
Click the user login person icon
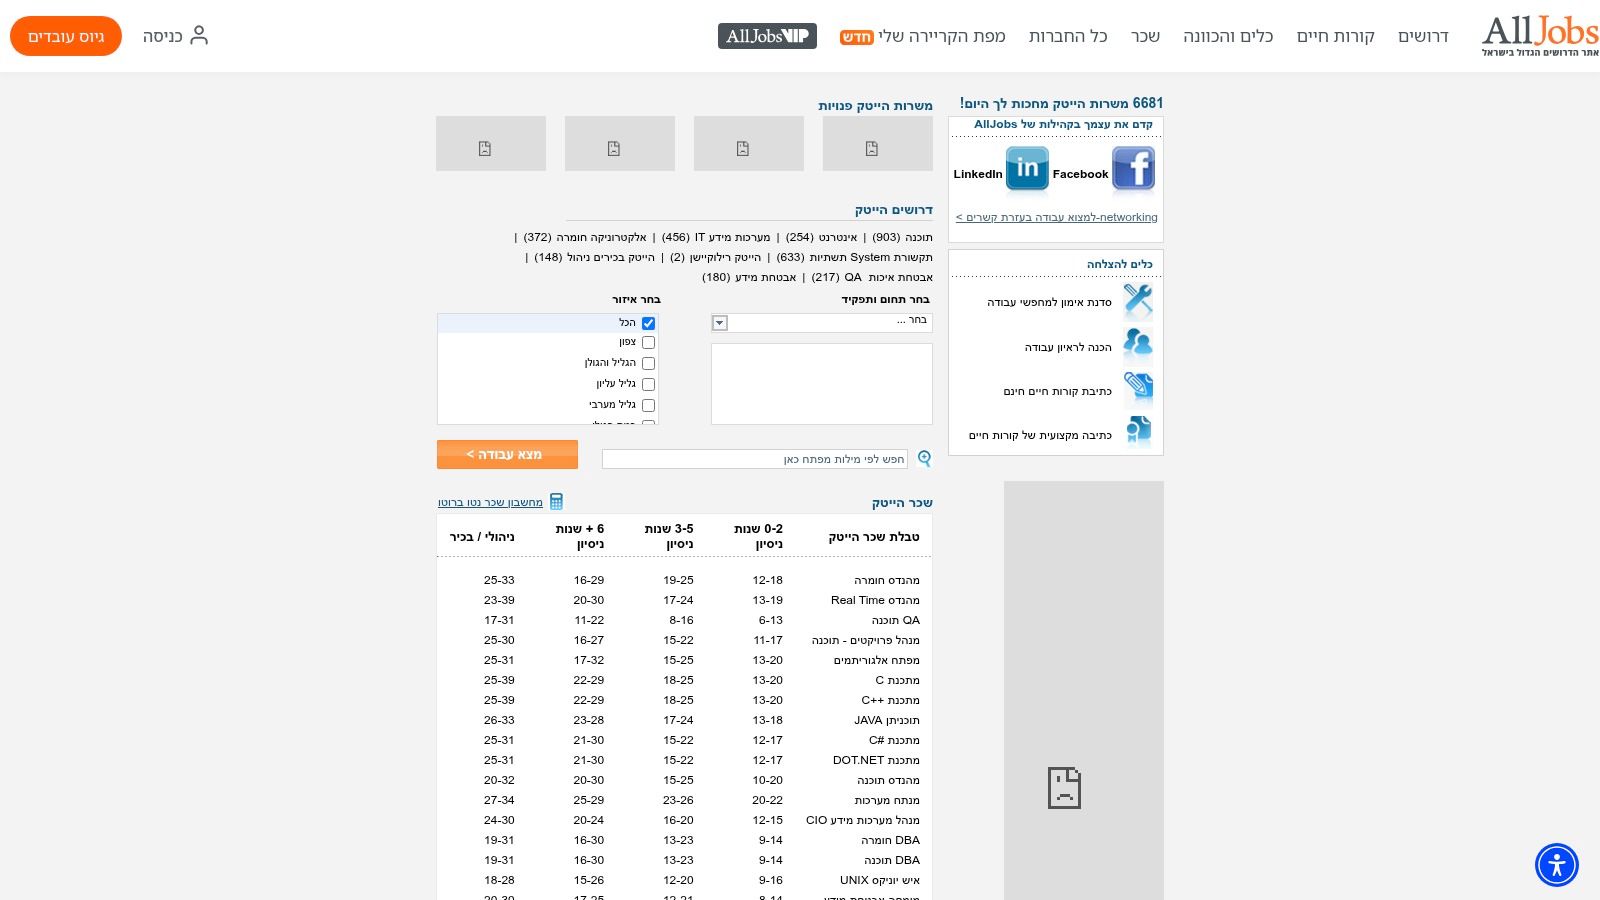tap(199, 36)
